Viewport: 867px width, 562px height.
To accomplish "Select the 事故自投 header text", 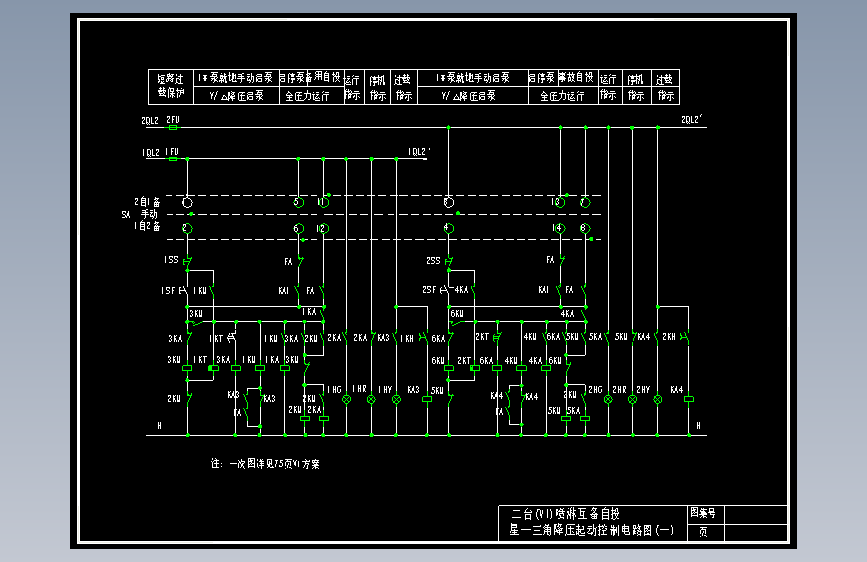I will pos(576,77).
